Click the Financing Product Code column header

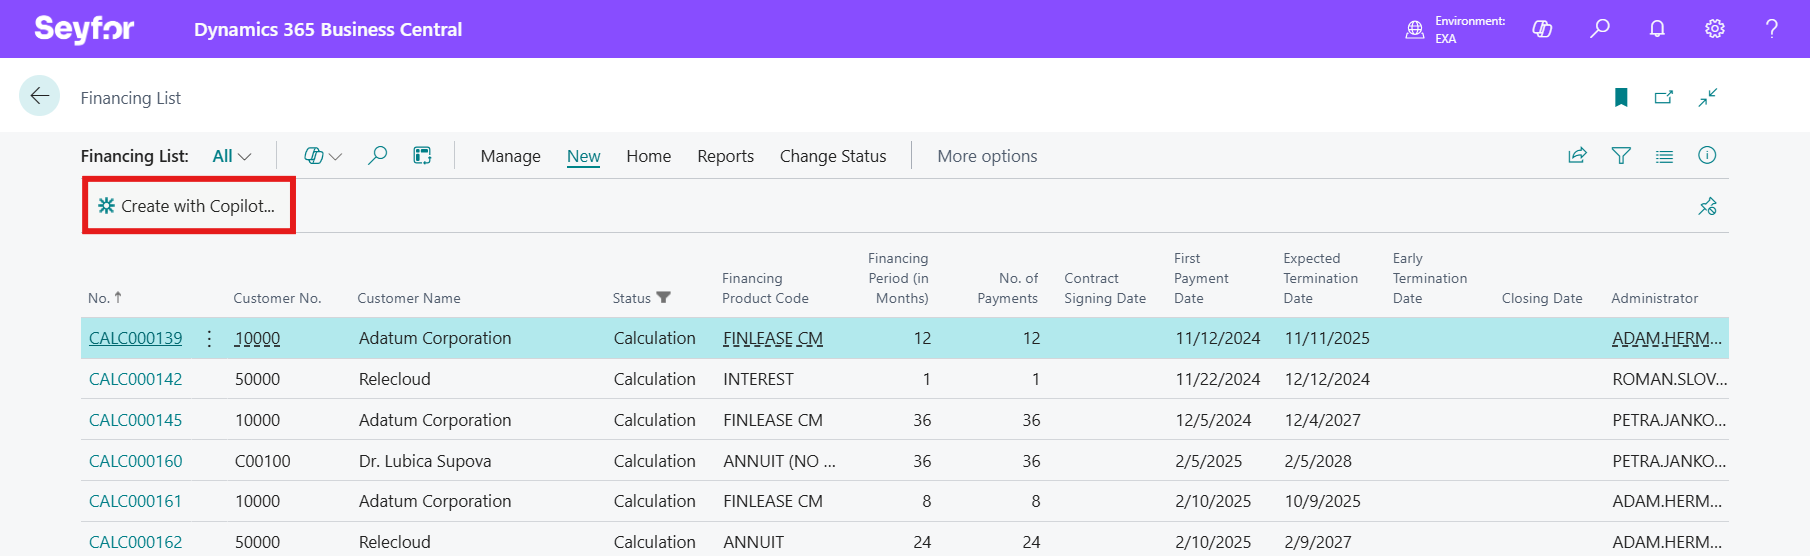(765, 288)
